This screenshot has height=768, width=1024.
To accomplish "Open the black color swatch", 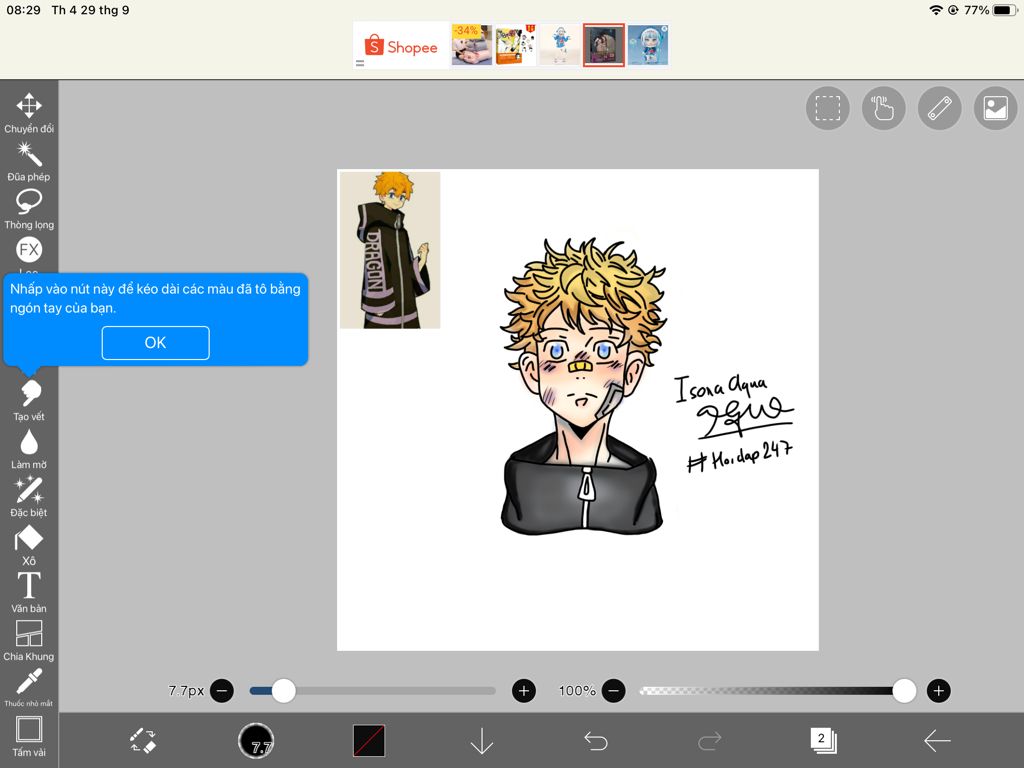I will pos(369,741).
